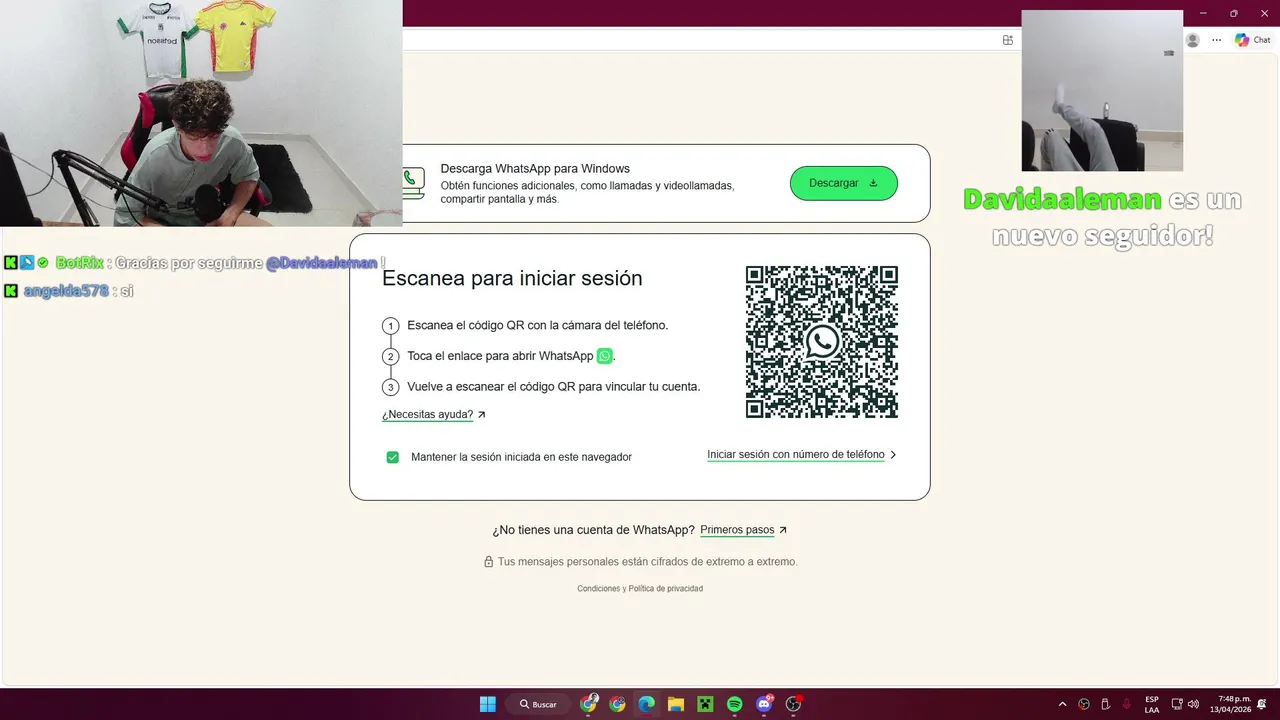Image resolution: width=1280 pixels, height=720 pixels.
Task: Open File Explorer from the taskbar
Action: pos(676,704)
